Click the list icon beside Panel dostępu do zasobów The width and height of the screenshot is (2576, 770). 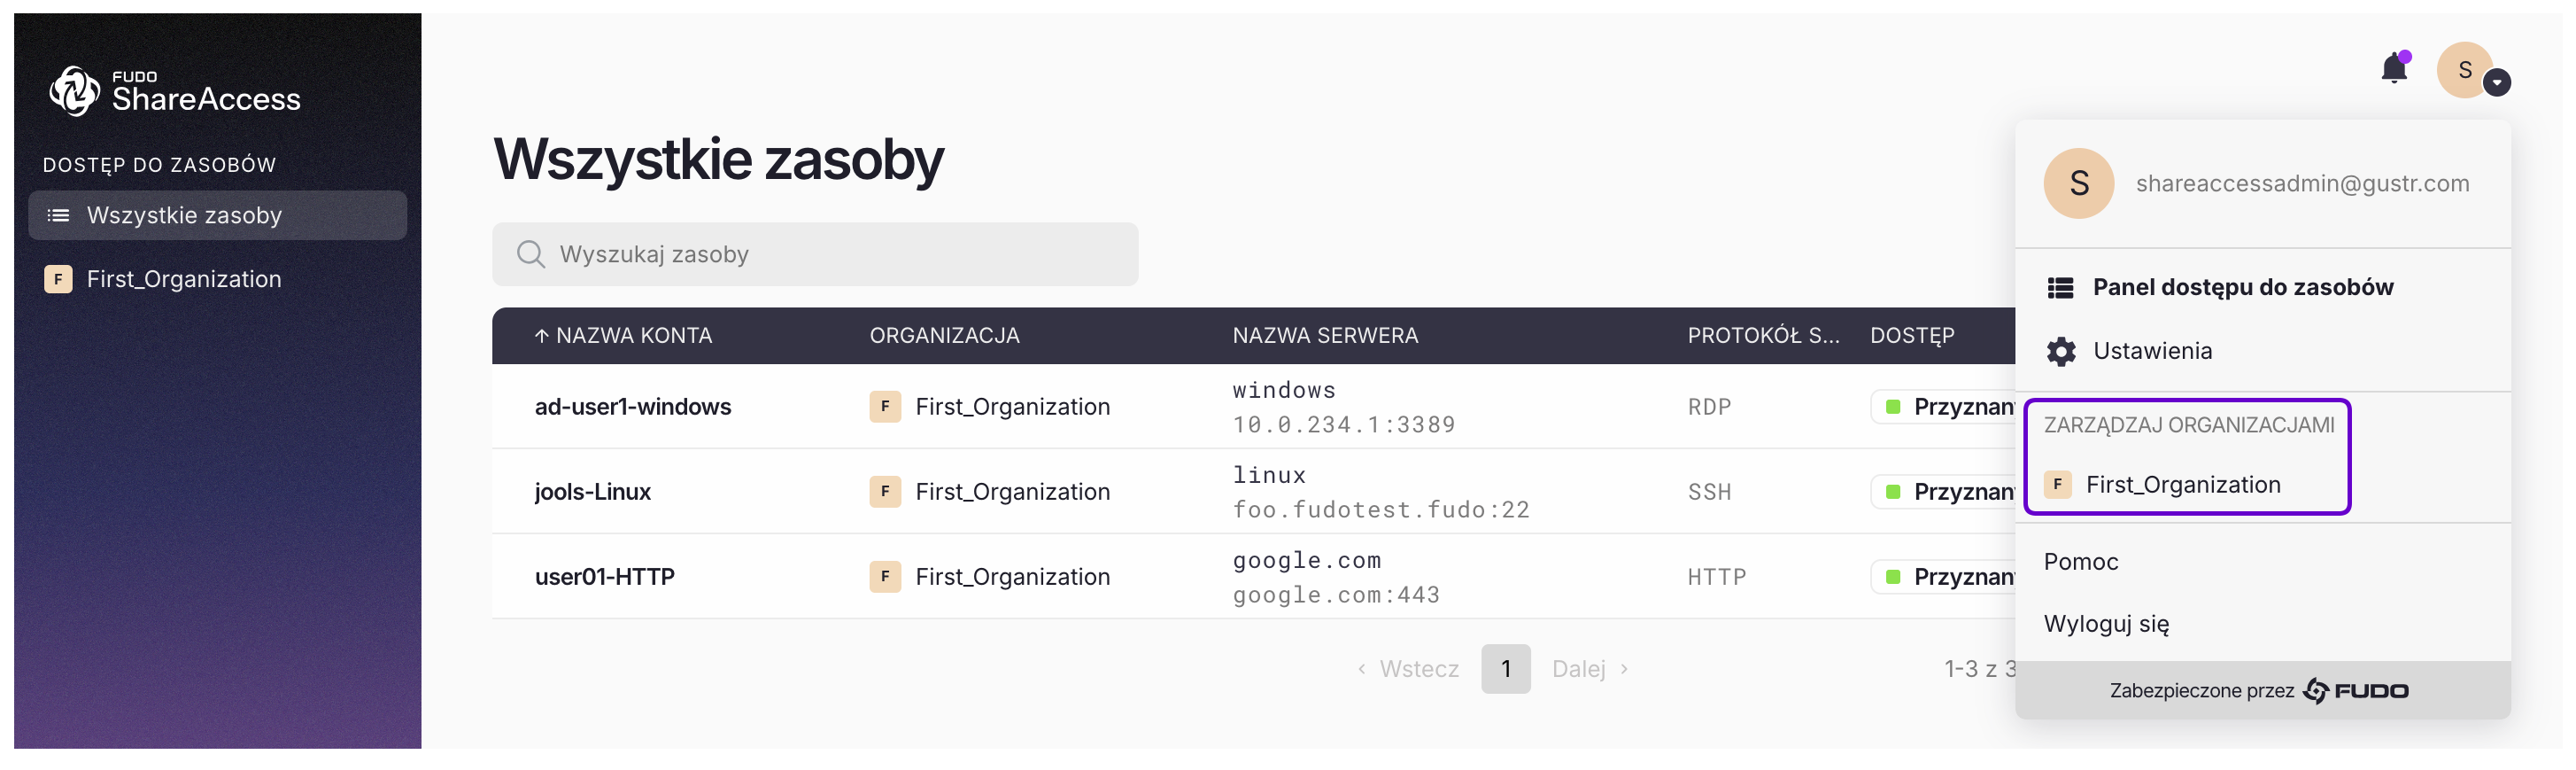pos(2060,288)
